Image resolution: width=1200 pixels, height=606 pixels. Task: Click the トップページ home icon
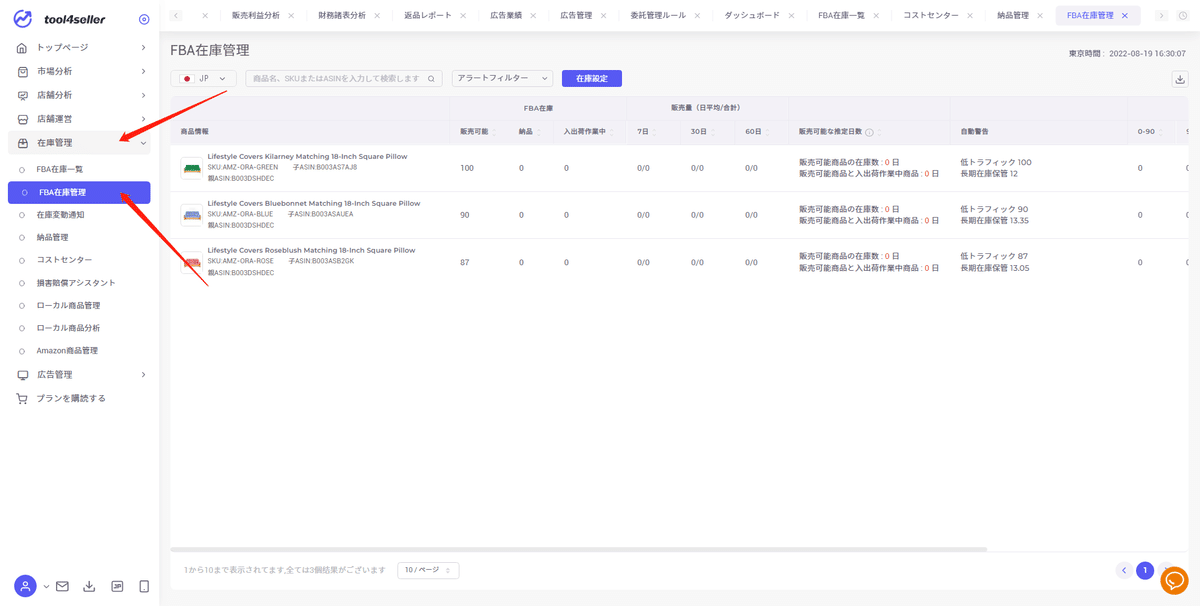[22, 46]
